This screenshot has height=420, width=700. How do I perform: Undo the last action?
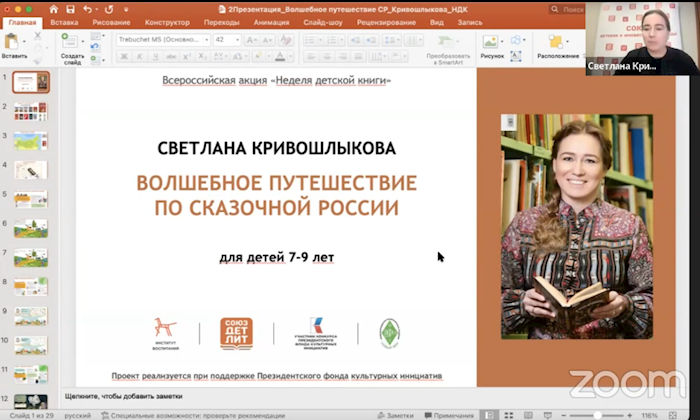point(88,9)
